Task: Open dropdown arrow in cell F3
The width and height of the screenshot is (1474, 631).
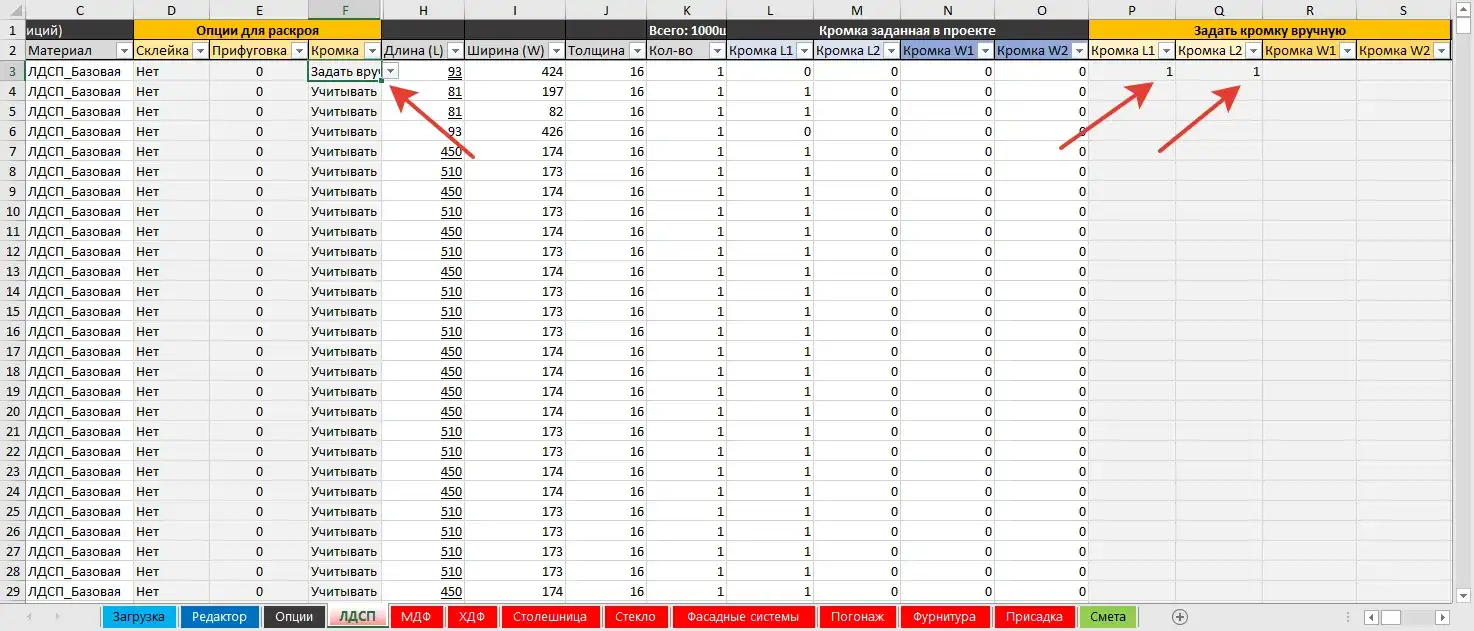Action: (391, 71)
